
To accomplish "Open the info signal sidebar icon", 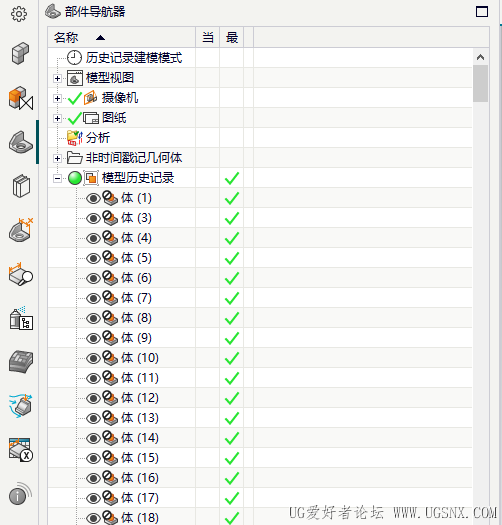I will pos(20,494).
